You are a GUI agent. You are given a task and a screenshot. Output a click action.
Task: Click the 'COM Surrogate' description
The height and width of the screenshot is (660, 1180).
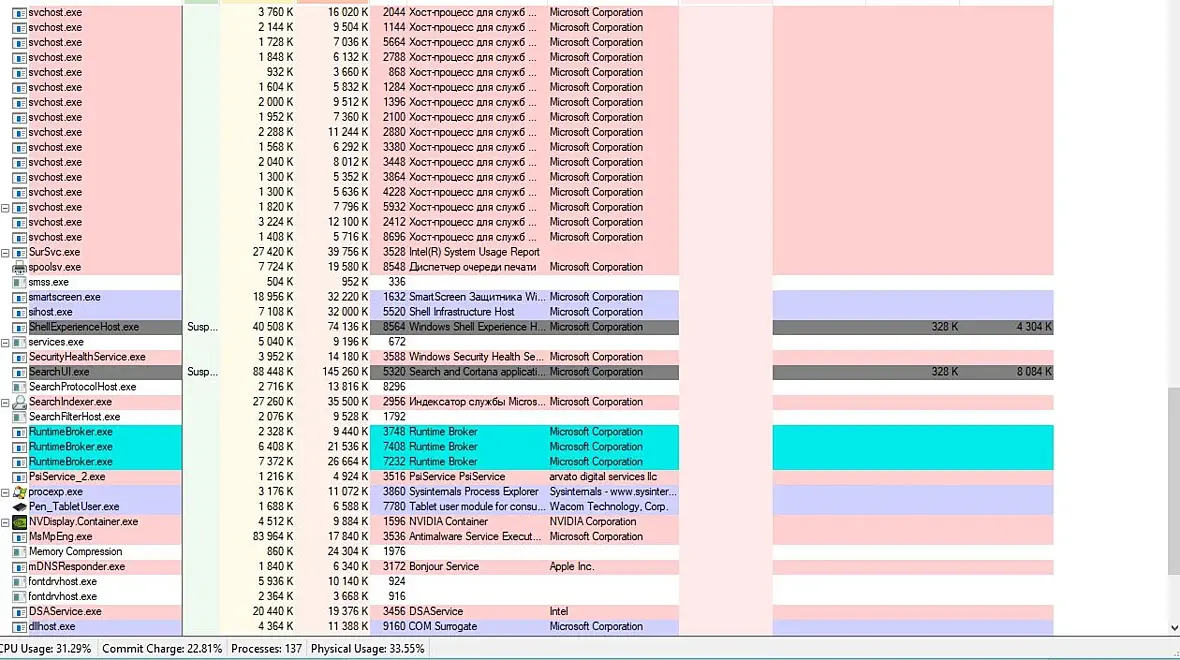point(442,626)
